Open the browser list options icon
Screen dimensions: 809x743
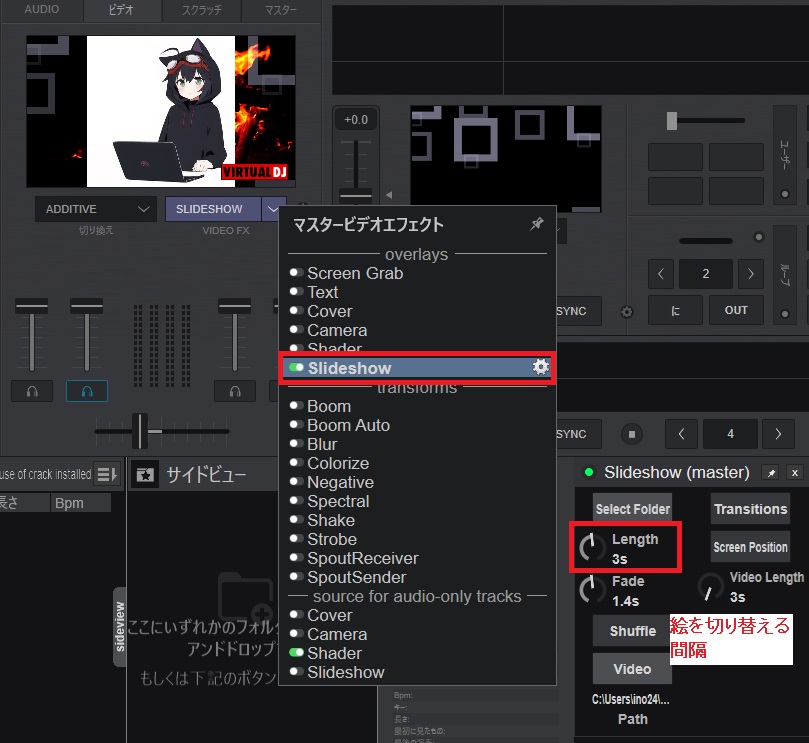click(107, 474)
